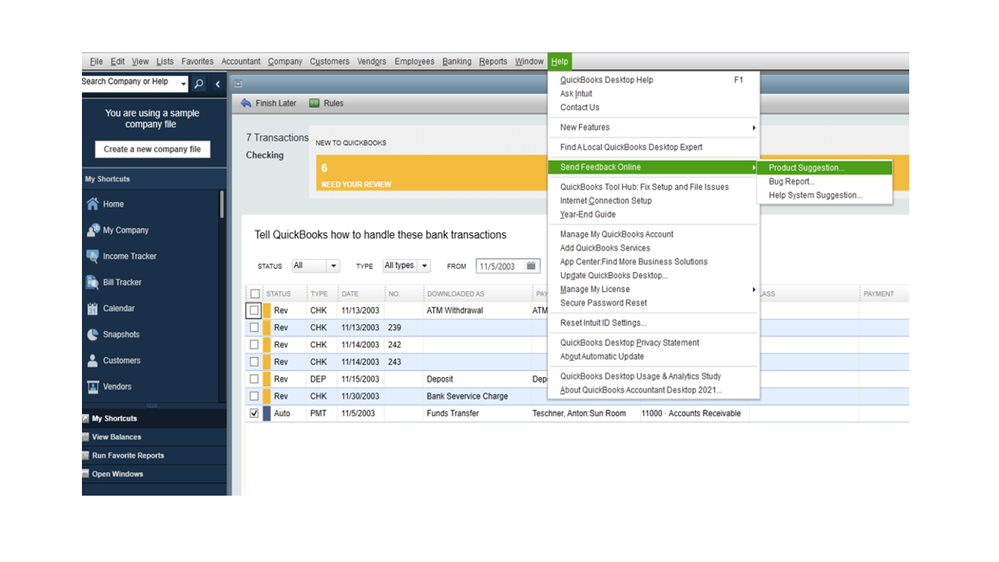This screenshot has height=562, width=999.
Task: Click the Run Favorite Reports icon
Action: (85, 456)
